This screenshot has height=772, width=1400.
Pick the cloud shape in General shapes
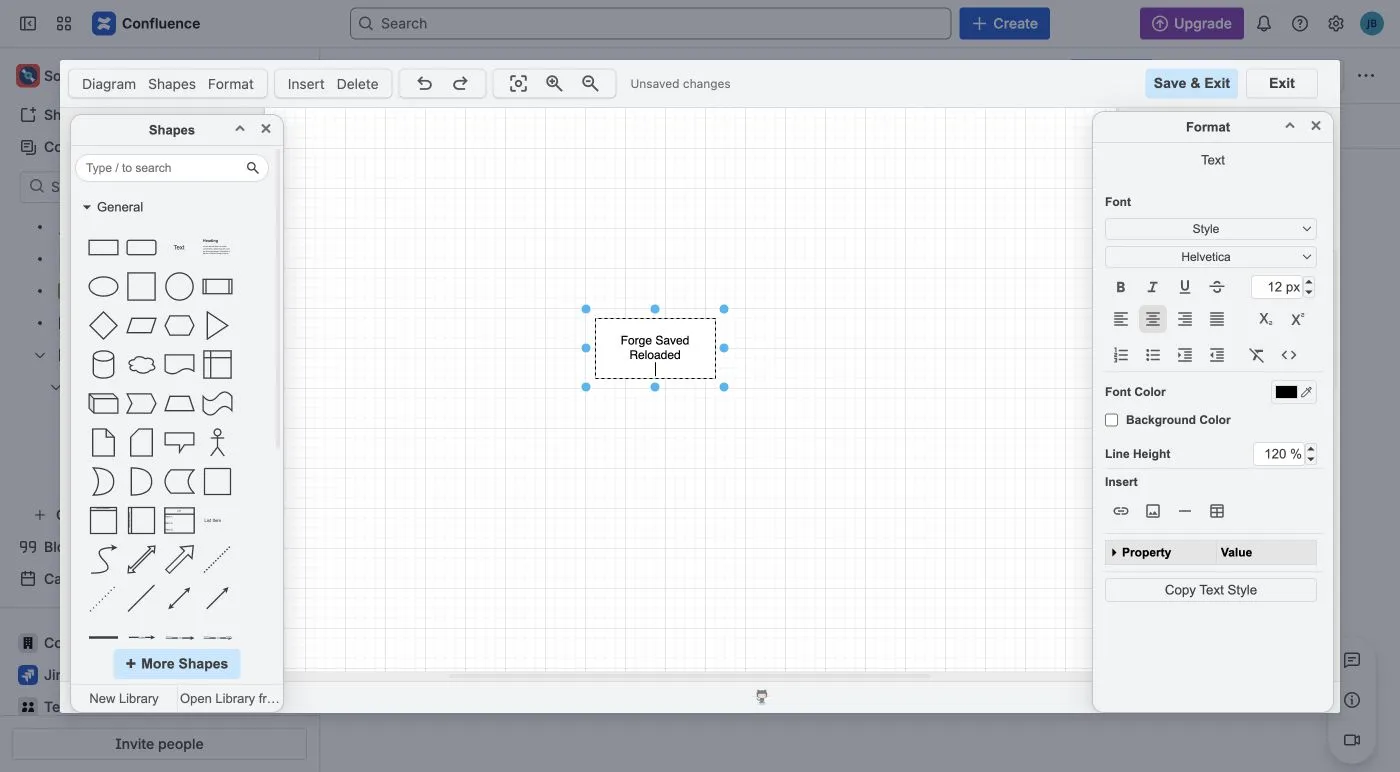[x=141, y=364]
